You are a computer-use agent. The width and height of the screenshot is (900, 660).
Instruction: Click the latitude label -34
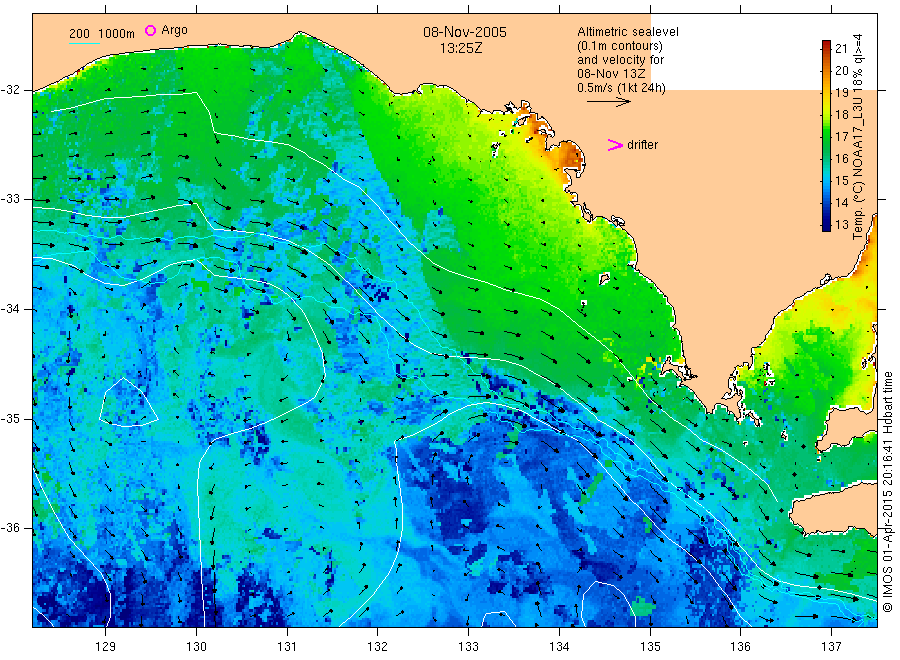click(x=10, y=309)
